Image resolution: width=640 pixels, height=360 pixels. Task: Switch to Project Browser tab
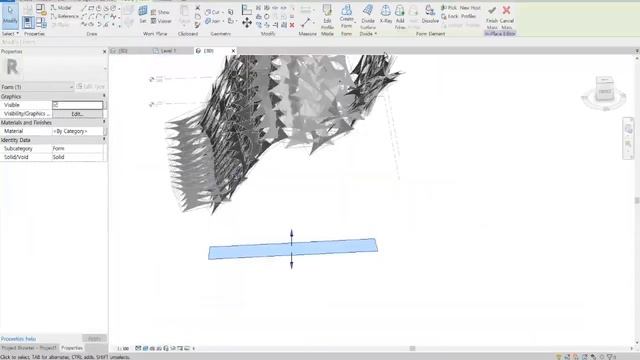(29, 348)
